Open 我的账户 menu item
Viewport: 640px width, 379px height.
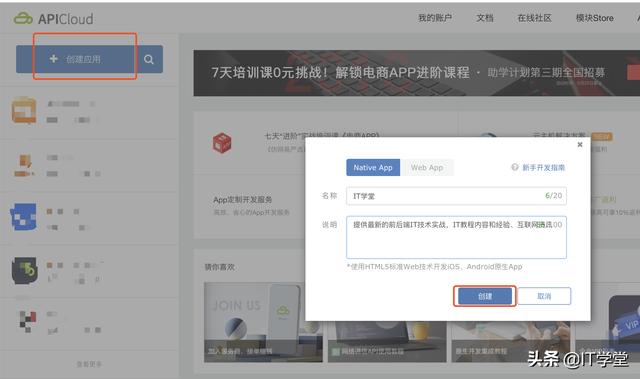pyautogui.click(x=435, y=18)
